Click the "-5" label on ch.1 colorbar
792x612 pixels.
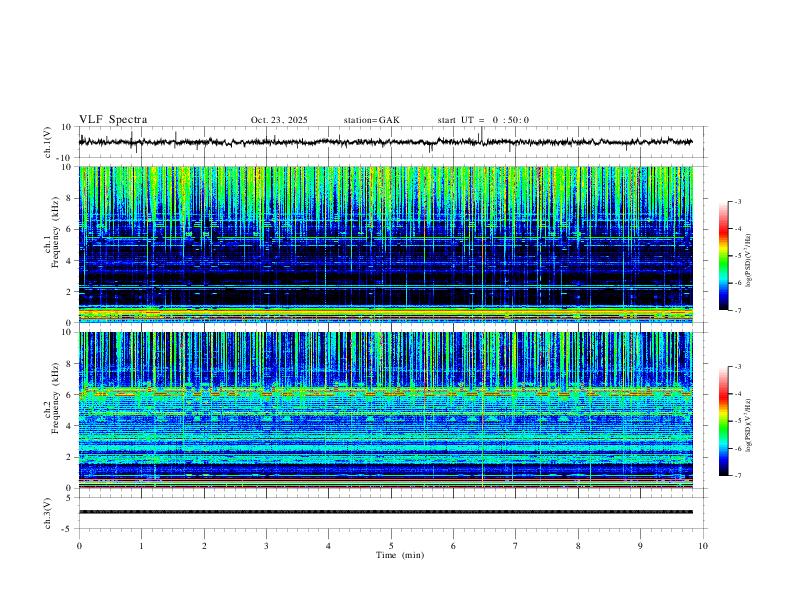coord(737,256)
